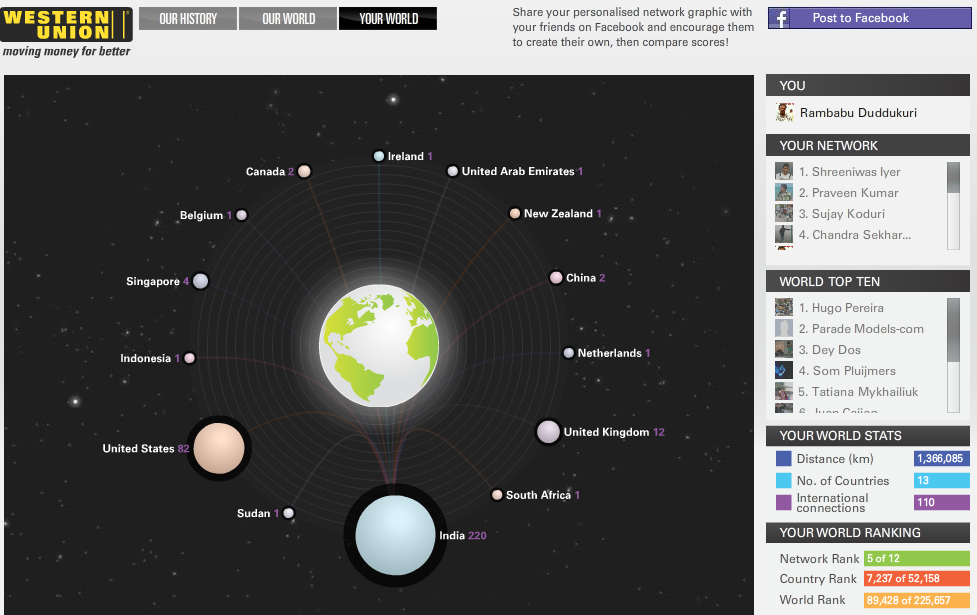Click the United States 82 label

coord(146,449)
